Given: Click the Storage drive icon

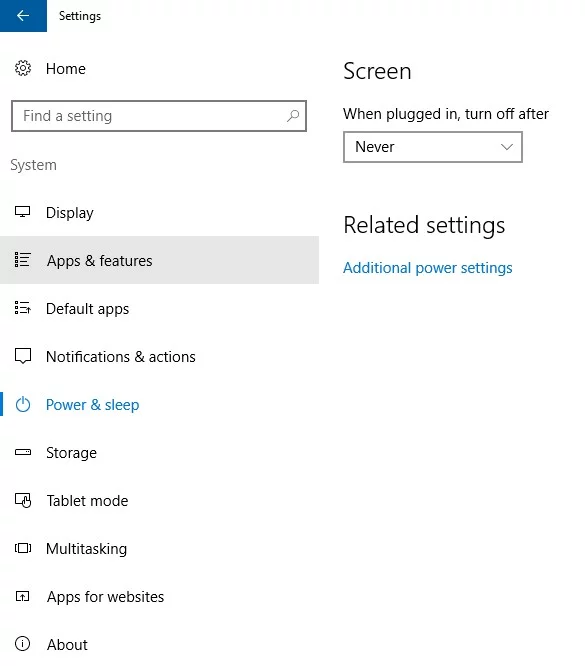Looking at the screenshot, I should click(x=23, y=452).
